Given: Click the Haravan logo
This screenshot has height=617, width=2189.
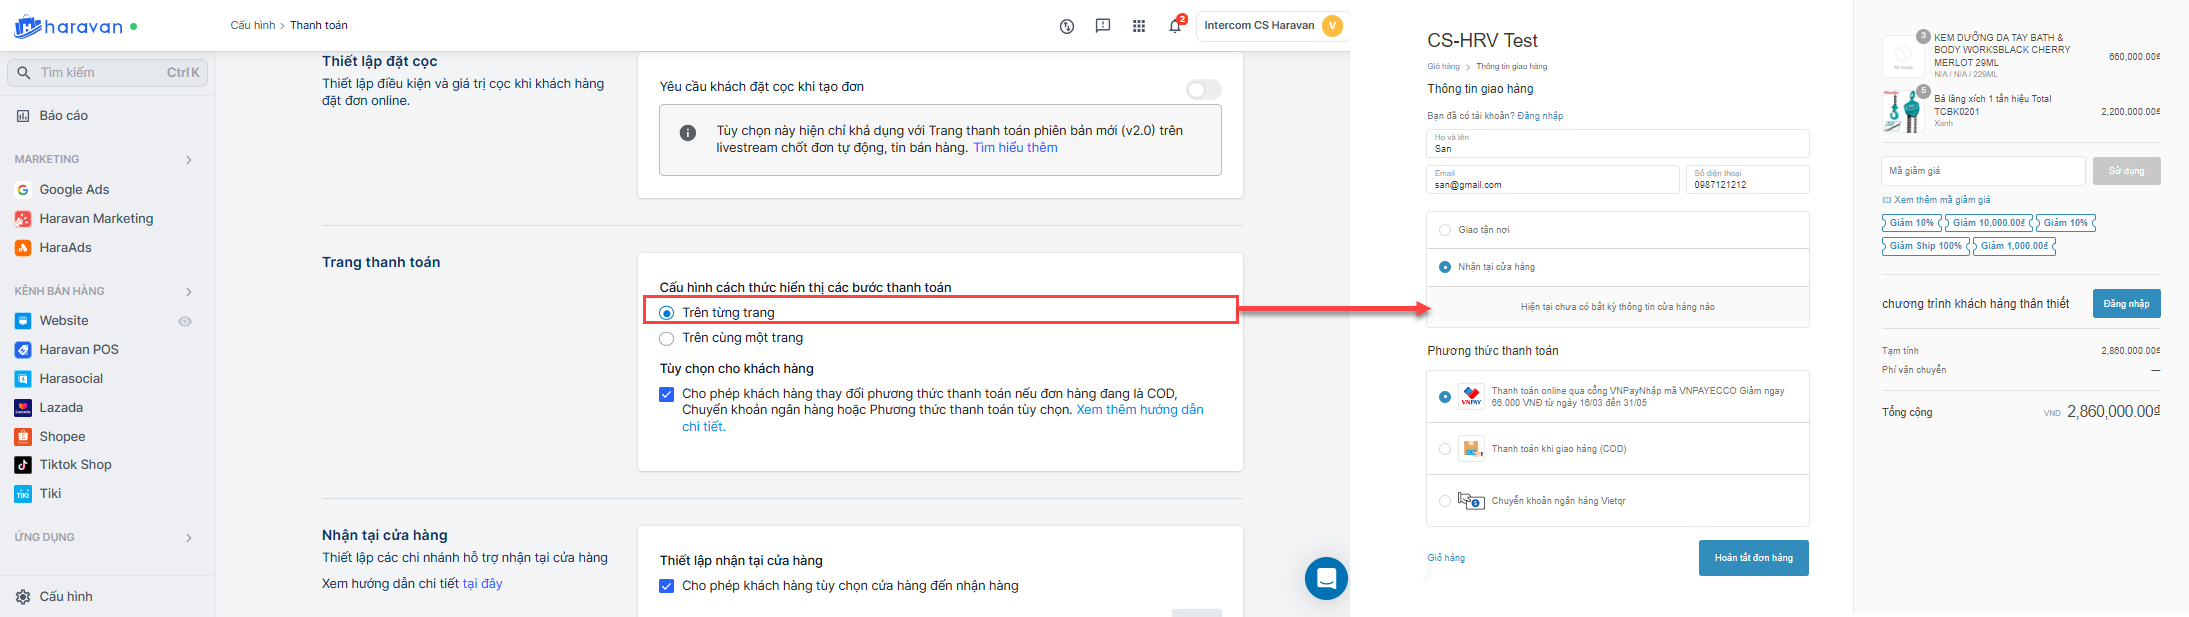Looking at the screenshot, I should point(69,27).
